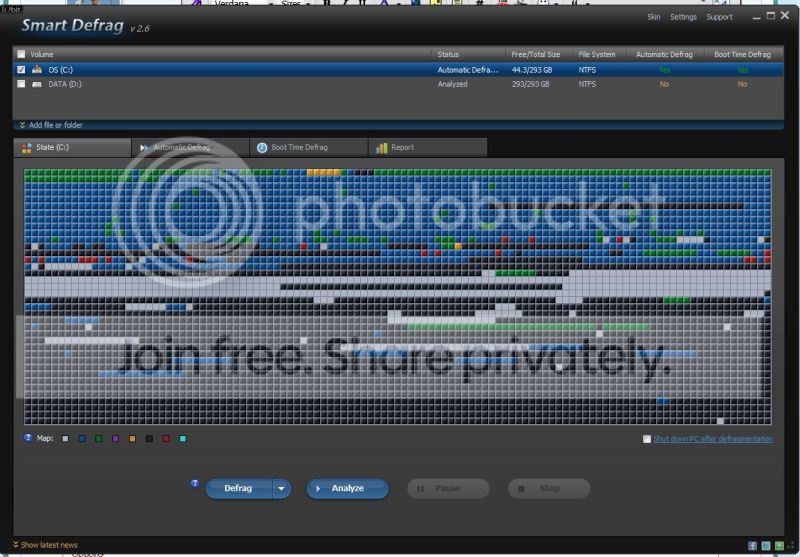Click the Automatic Defra... status of OS (C:)
The width and height of the screenshot is (800, 557).
point(467,70)
